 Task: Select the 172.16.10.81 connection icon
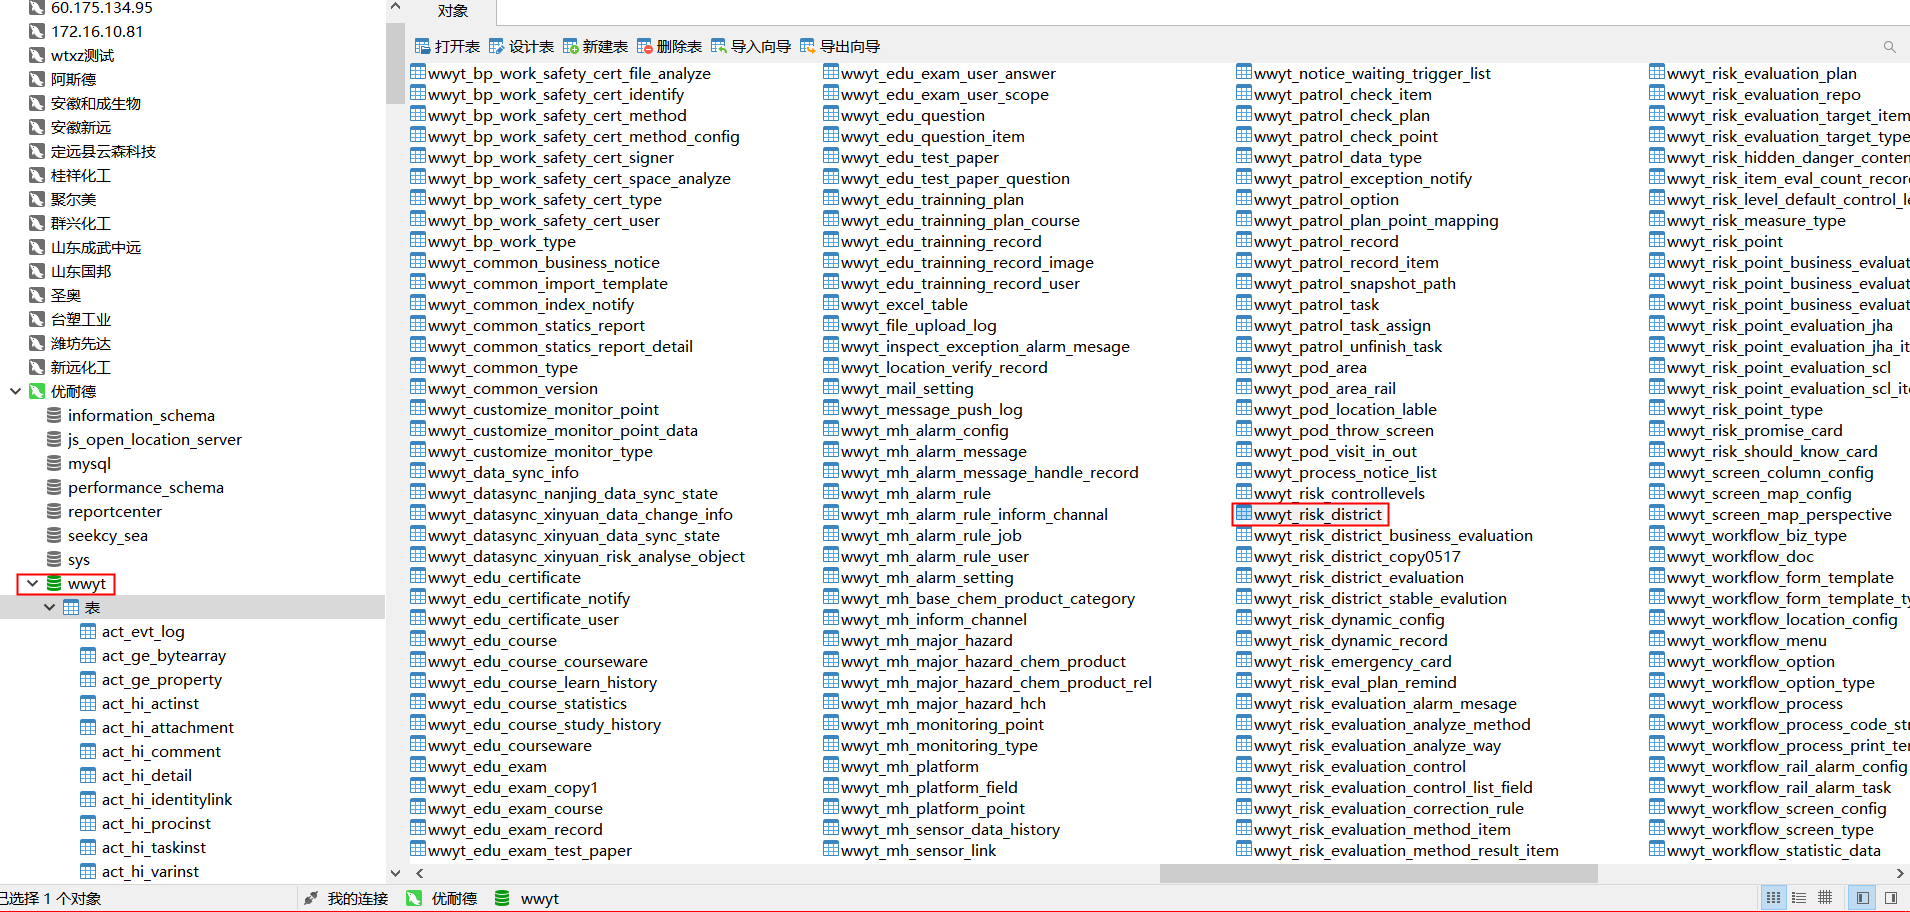[37, 31]
